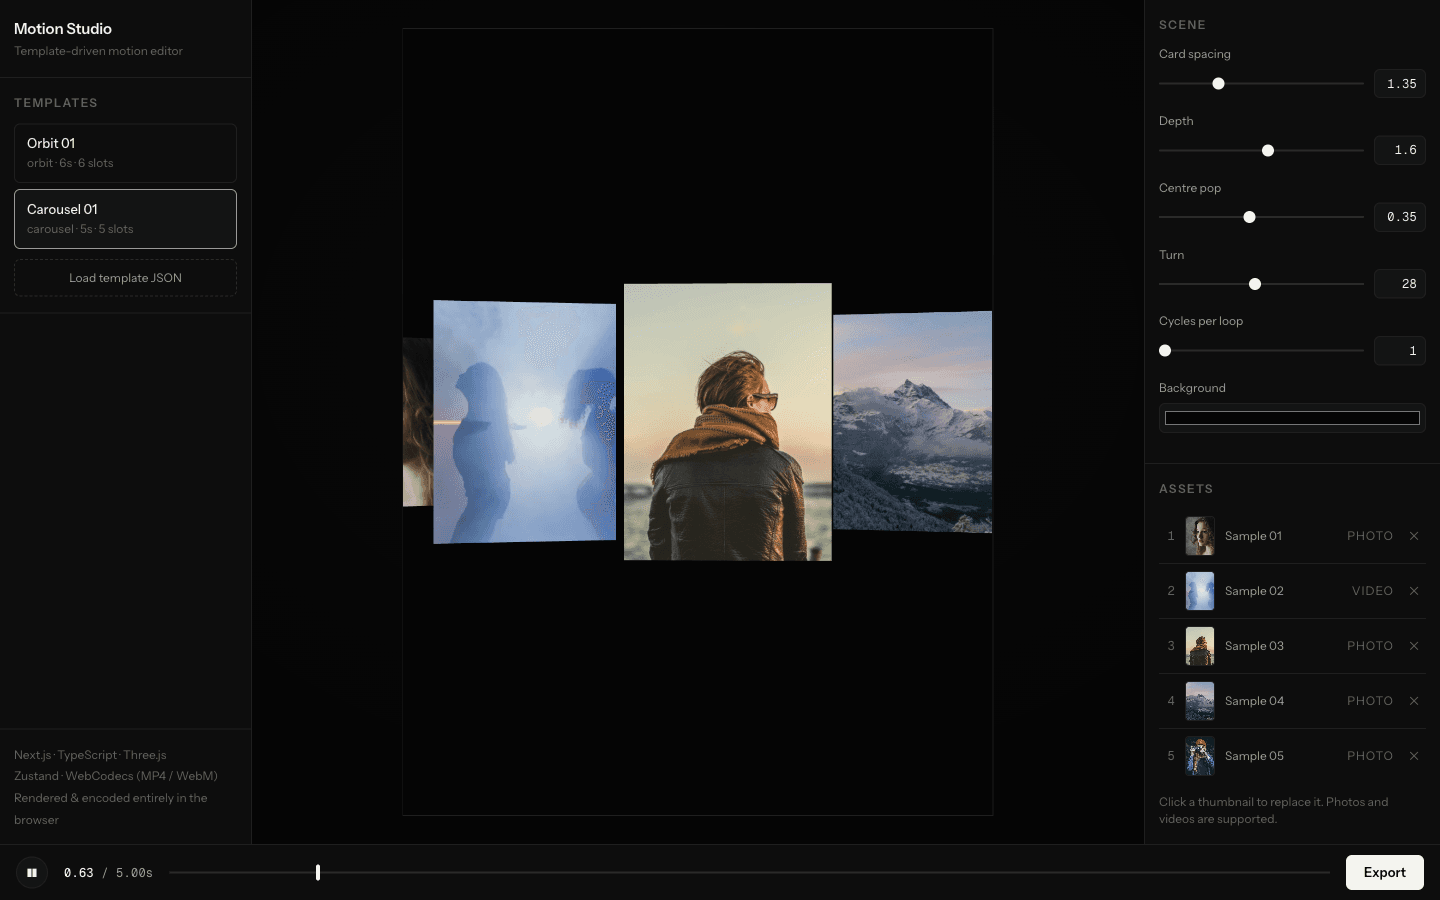Remove Sample 03 asset with X
The height and width of the screenshot is (900, 1440).
click(1414, 646)
